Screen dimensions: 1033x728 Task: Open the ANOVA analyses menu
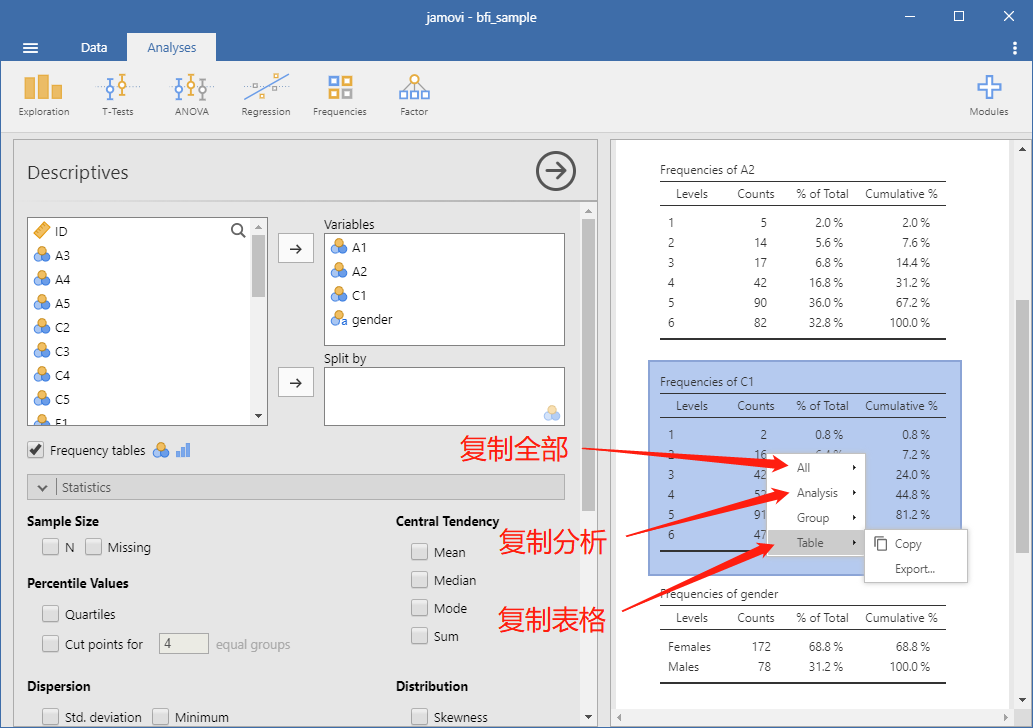[x=192, y=96]
